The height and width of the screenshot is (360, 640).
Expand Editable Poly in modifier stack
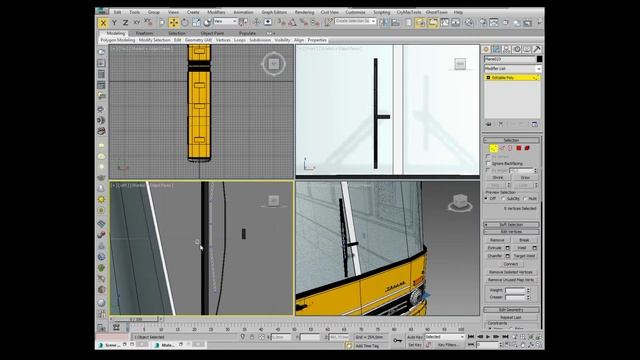[x=488, y=78]
